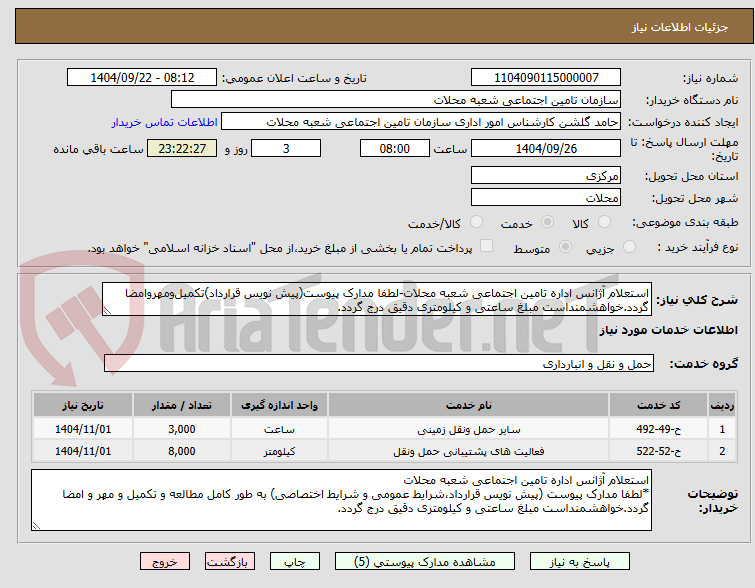
Task: Click the deadline date field 1404/09/26
Action: [x=546, y=148]
